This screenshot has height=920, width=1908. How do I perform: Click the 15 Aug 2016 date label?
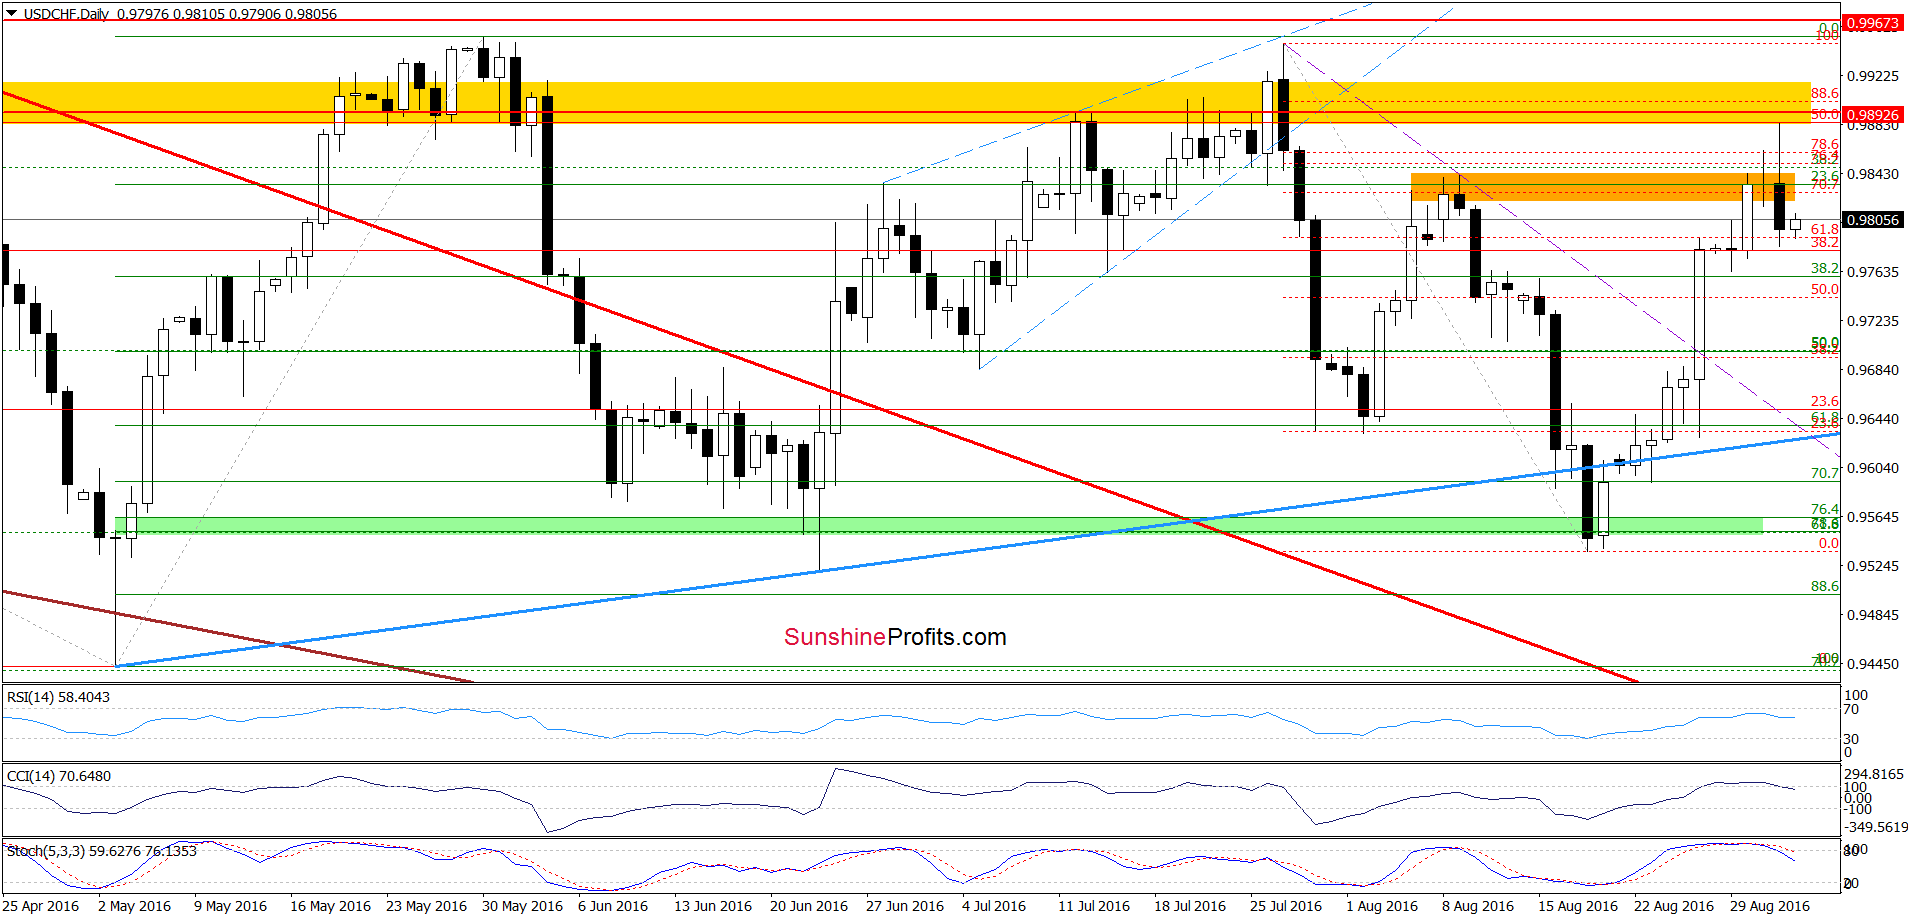tap(1578, 906)
